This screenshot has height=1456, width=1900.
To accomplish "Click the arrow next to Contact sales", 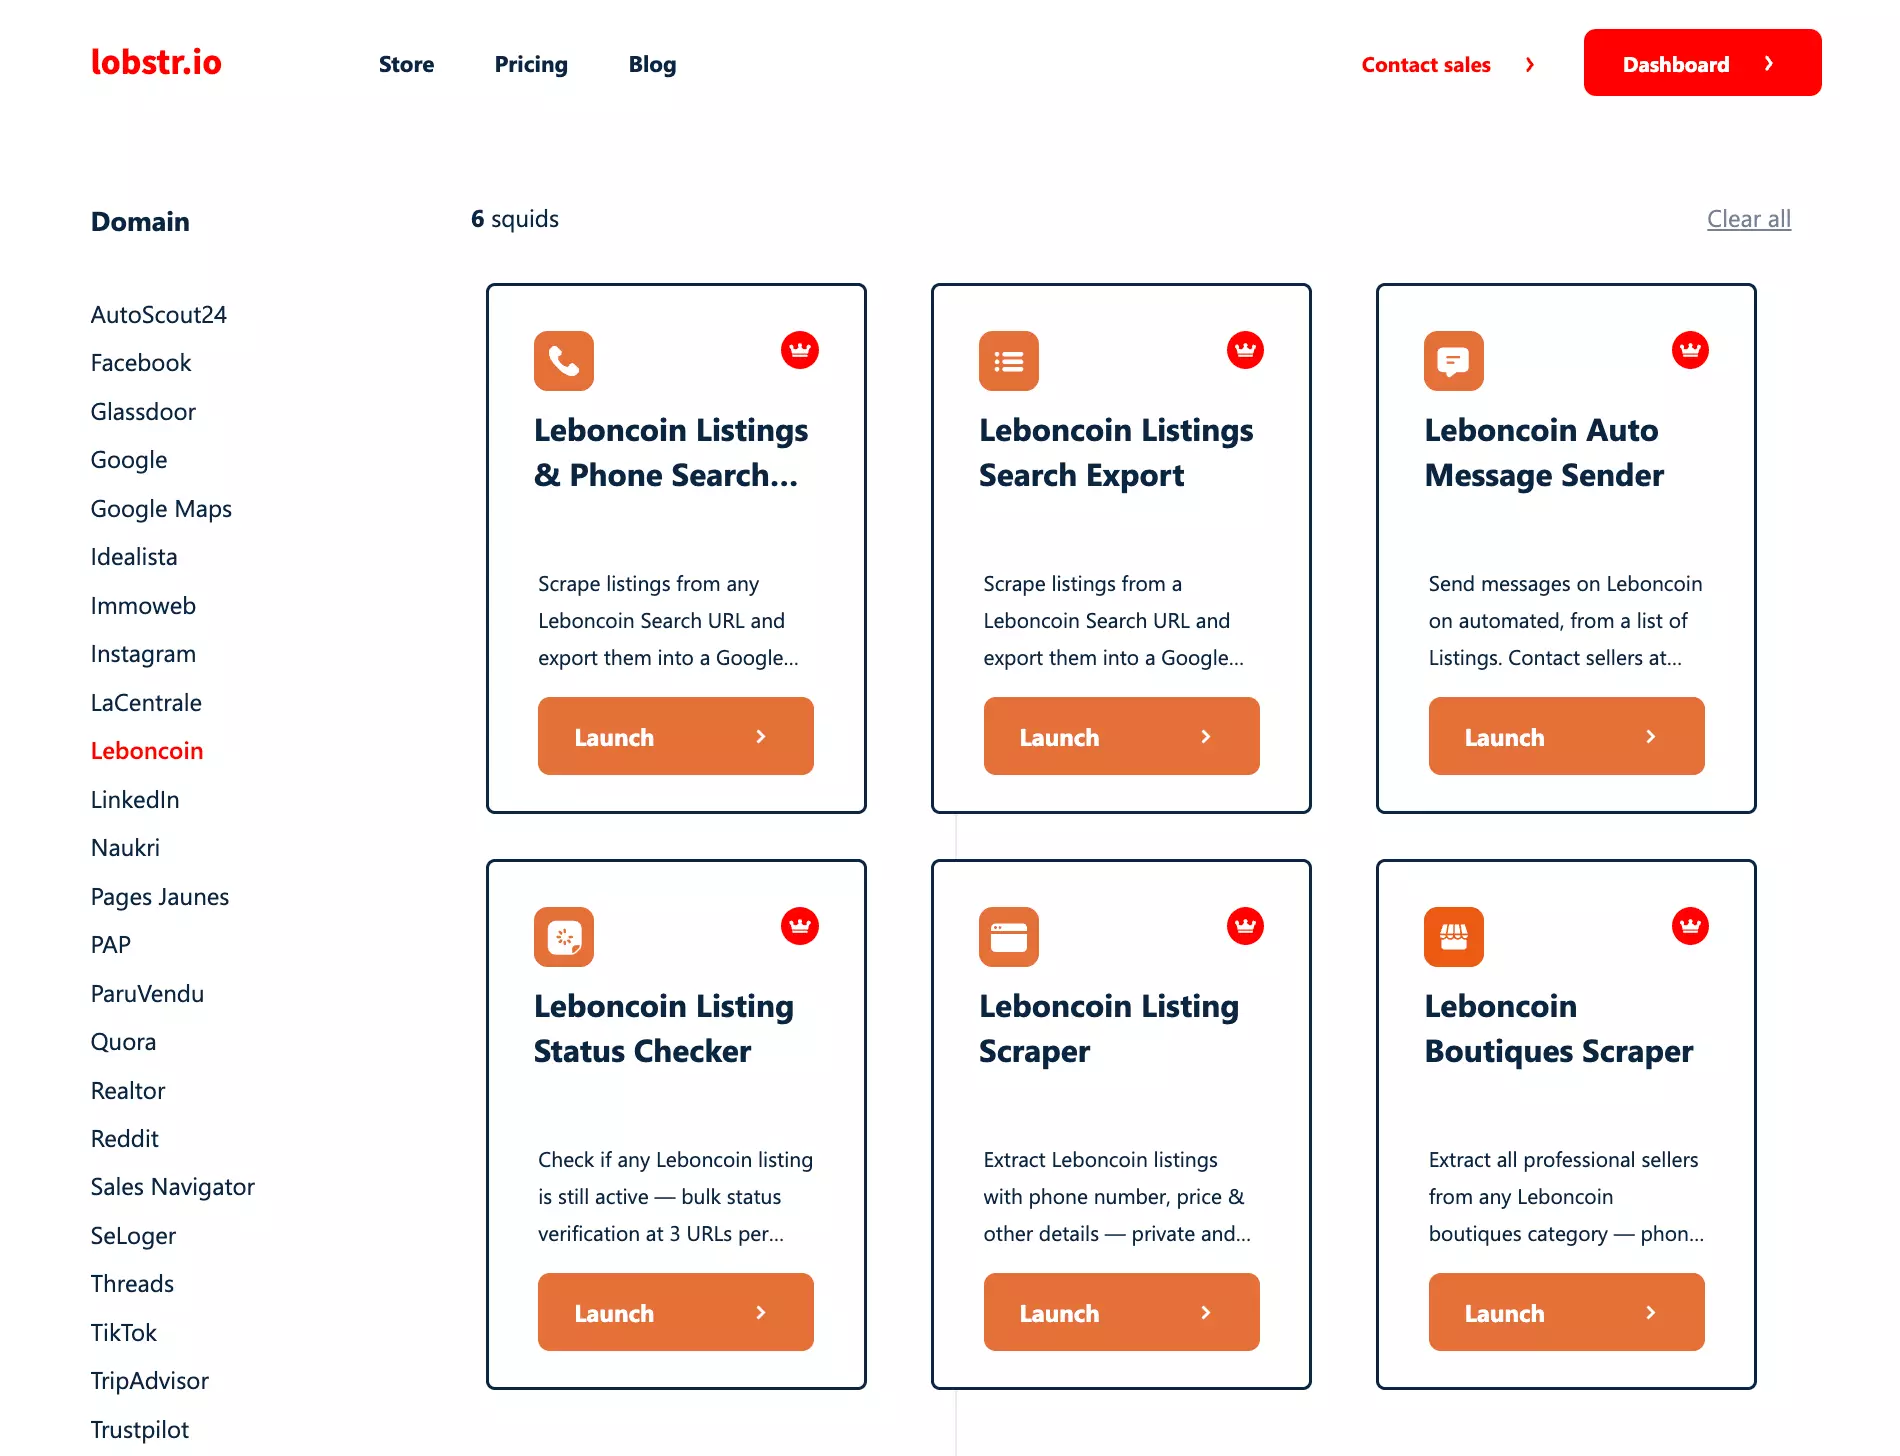I will pos(1530,65).
